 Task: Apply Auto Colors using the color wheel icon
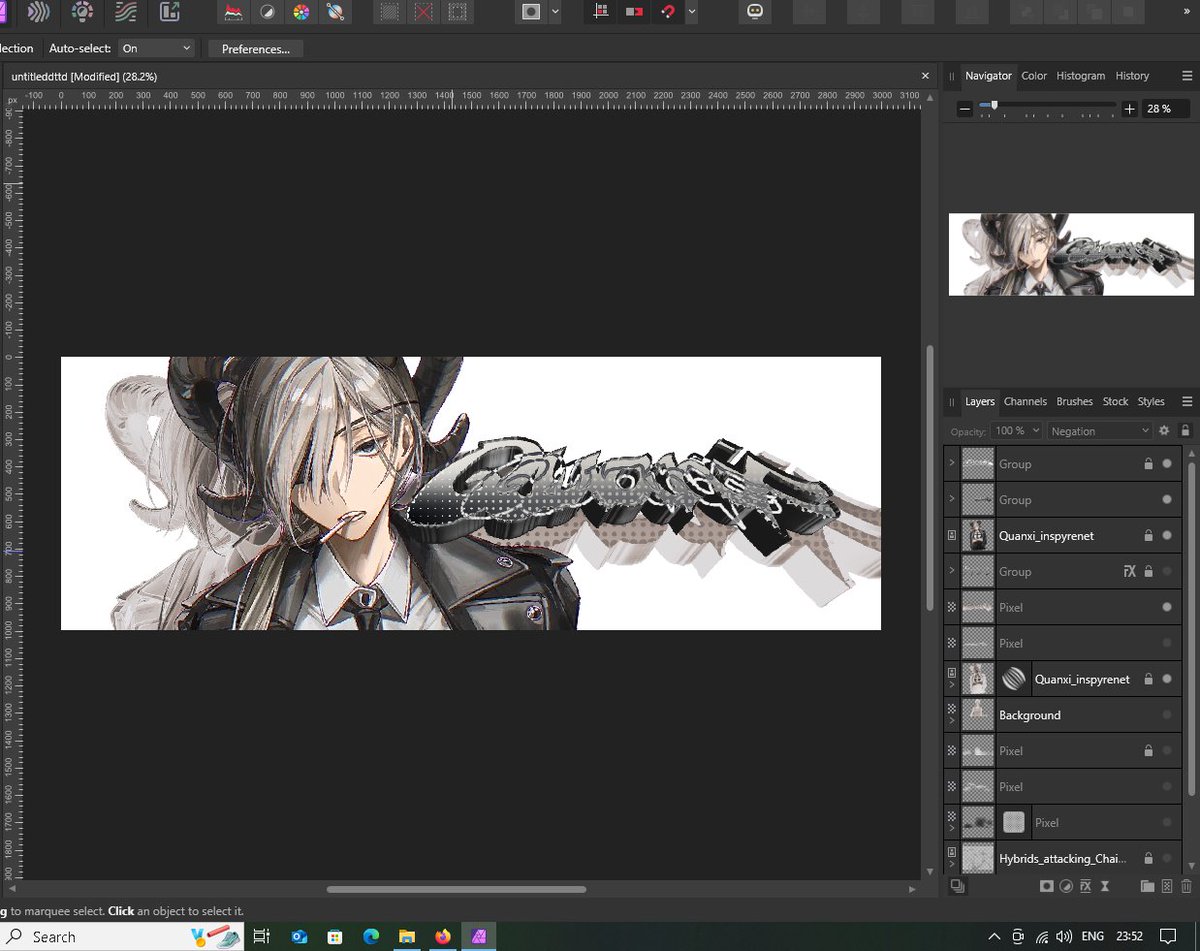point(300,12)
